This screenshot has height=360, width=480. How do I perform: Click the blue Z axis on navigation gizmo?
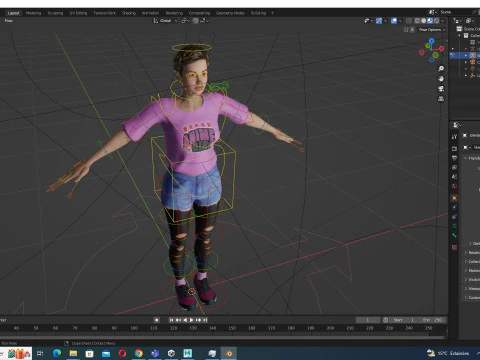[432, 41]
